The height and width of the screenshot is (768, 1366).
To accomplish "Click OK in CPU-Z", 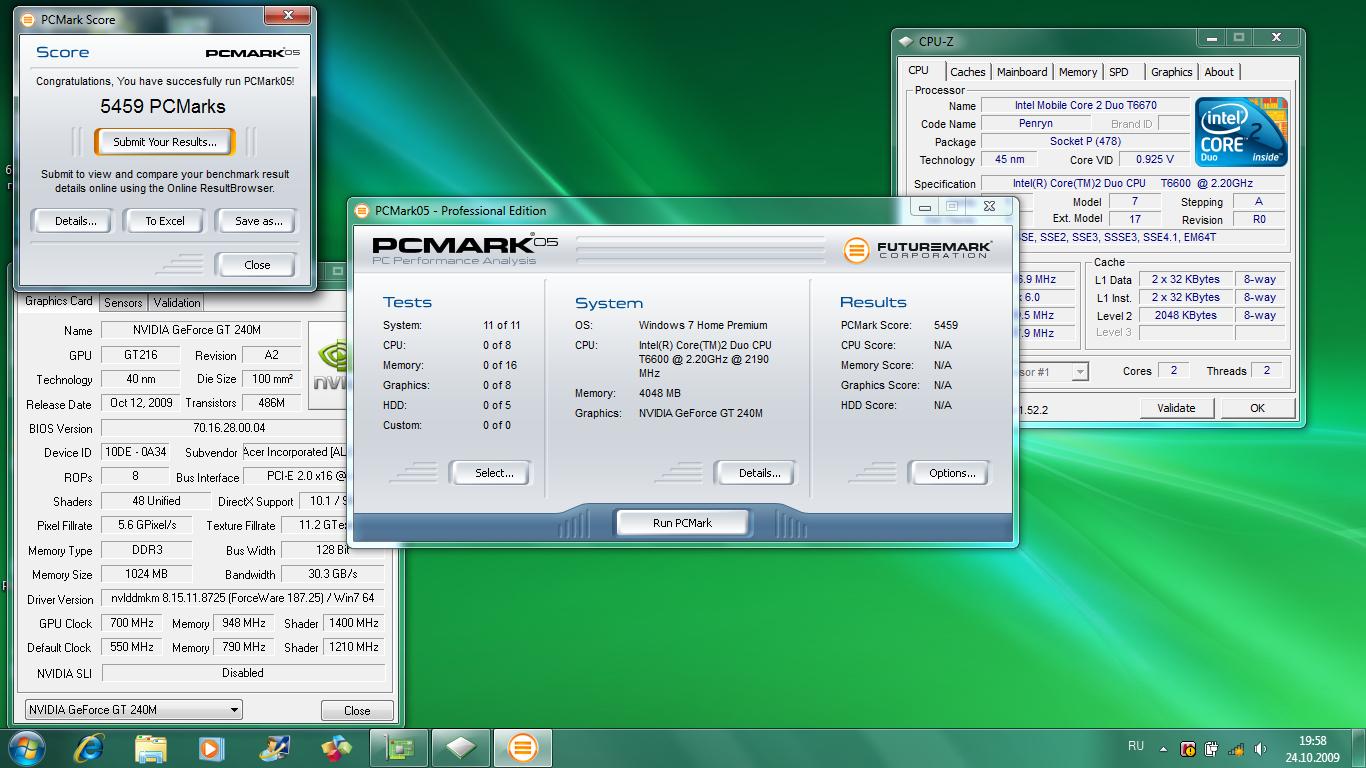I will point(1257,408).
